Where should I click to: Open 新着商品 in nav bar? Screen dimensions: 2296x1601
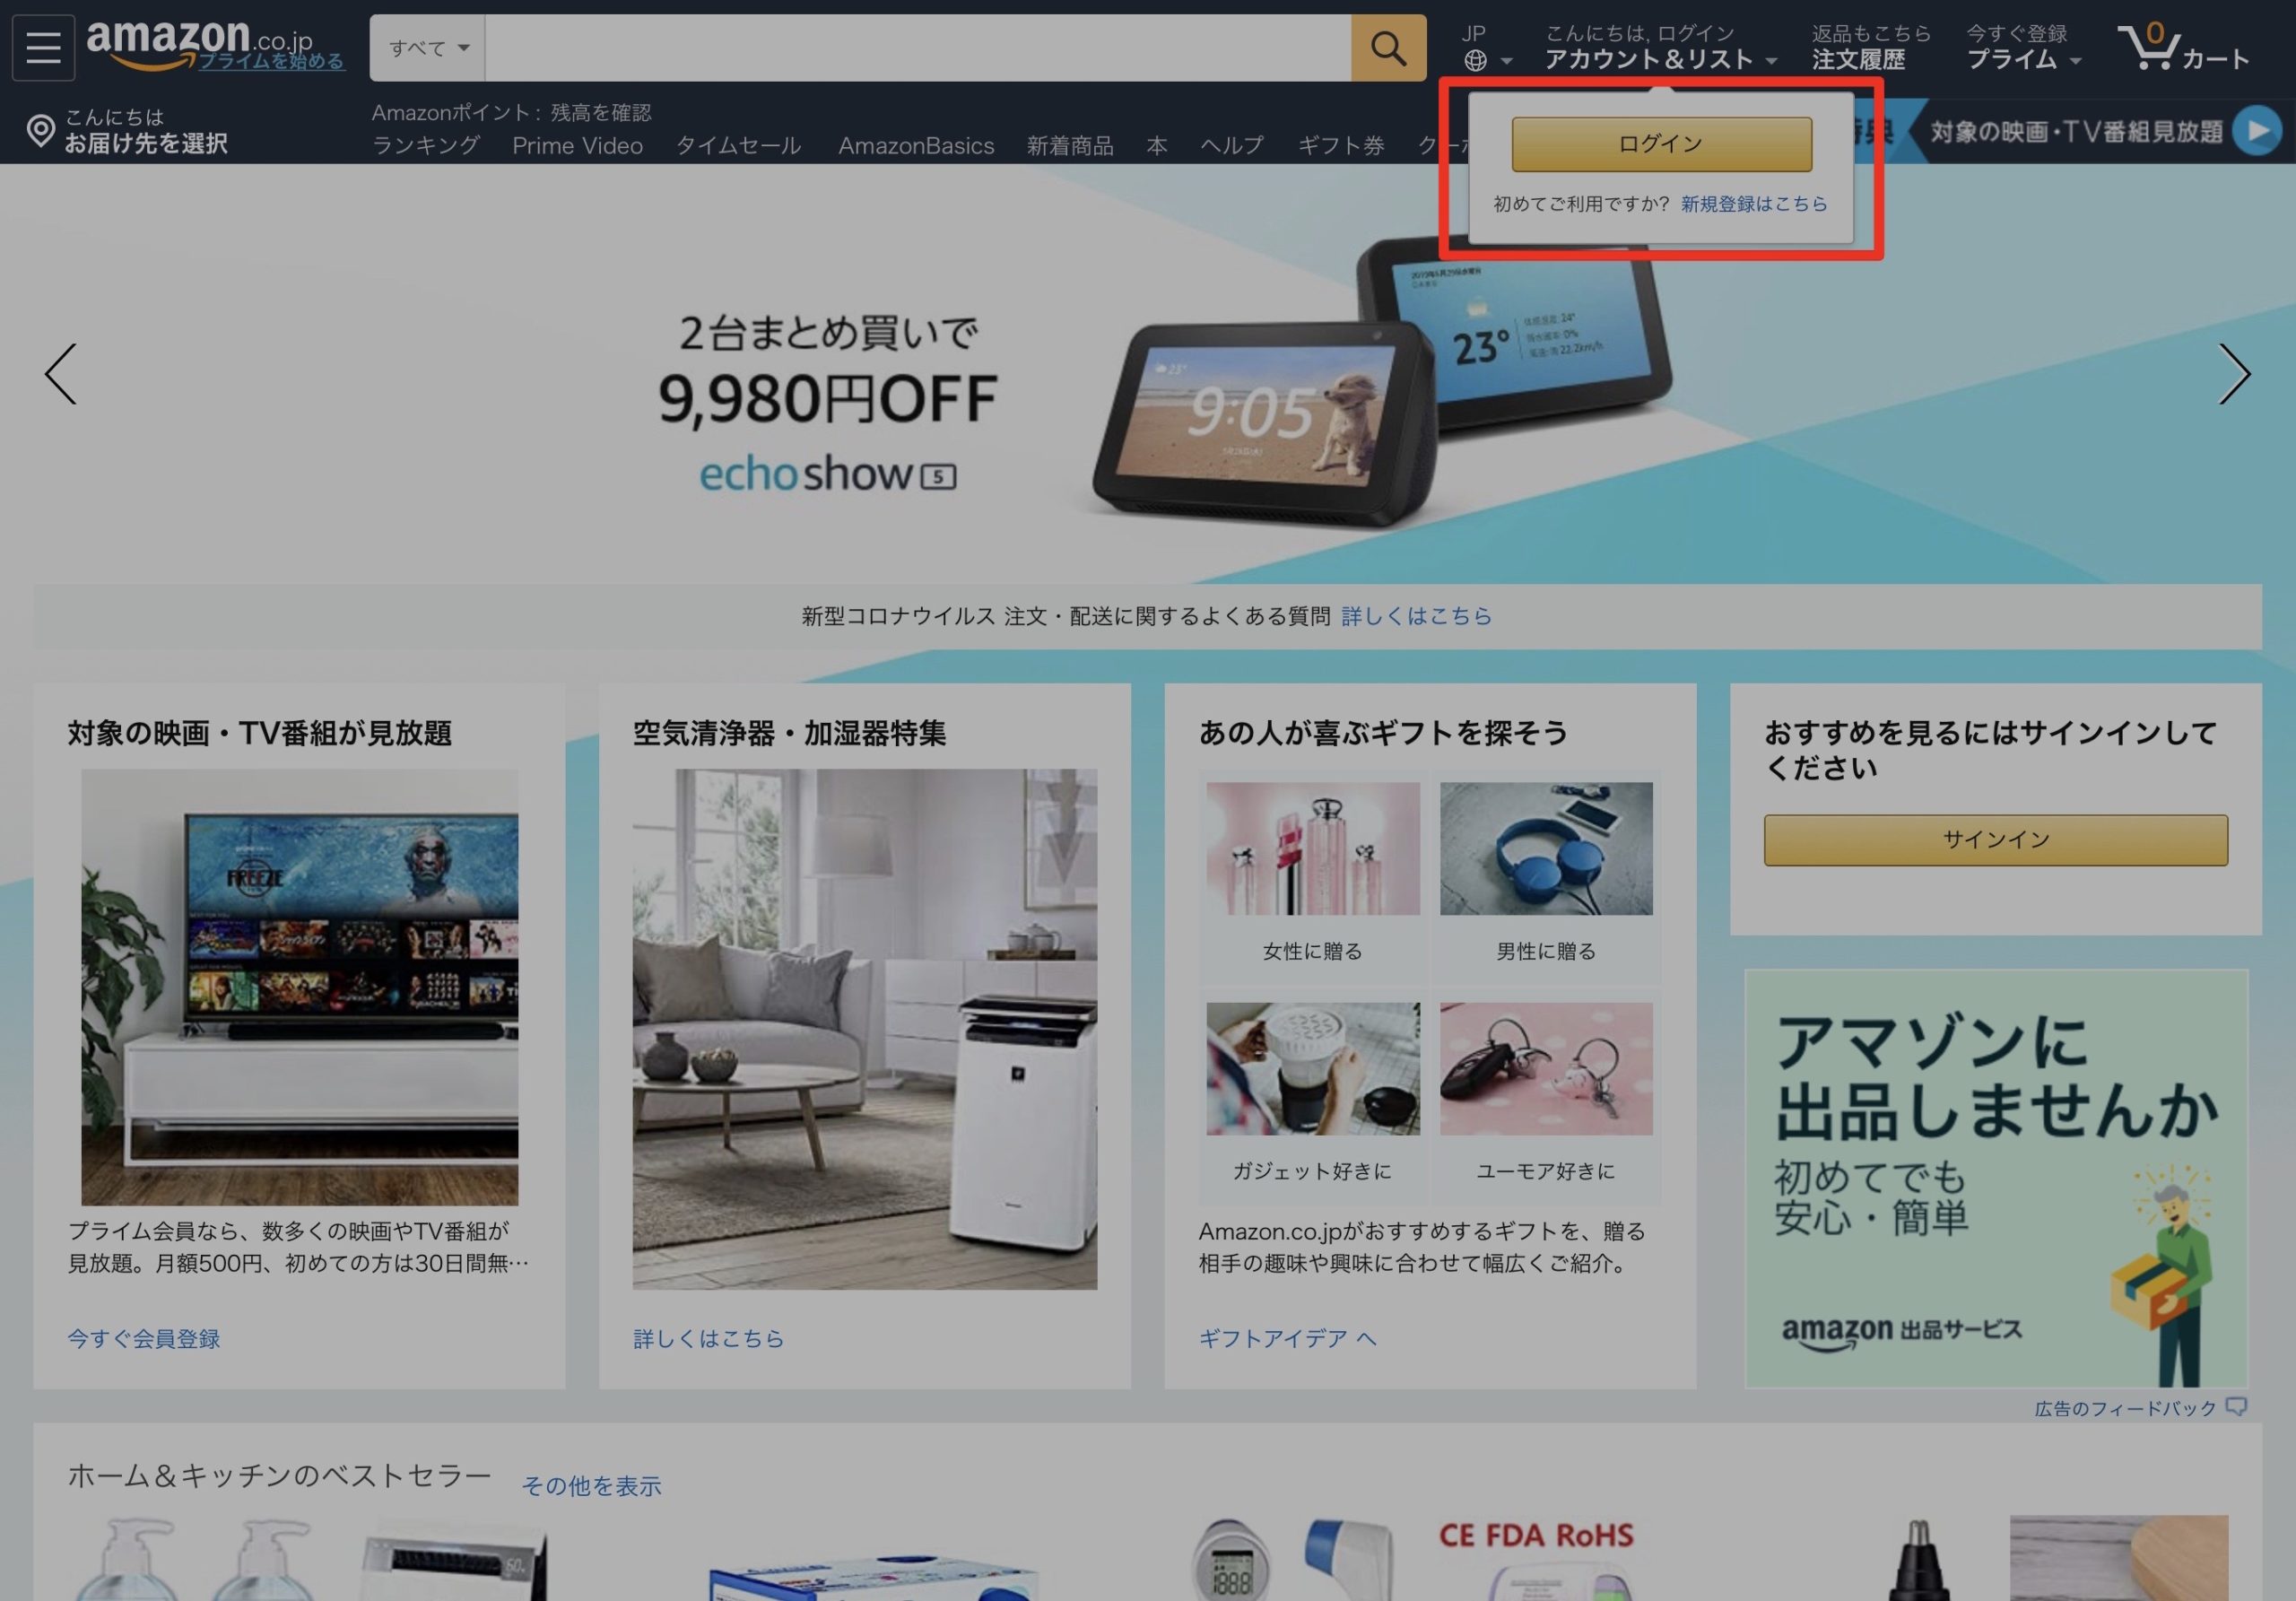coord(1070,146)
